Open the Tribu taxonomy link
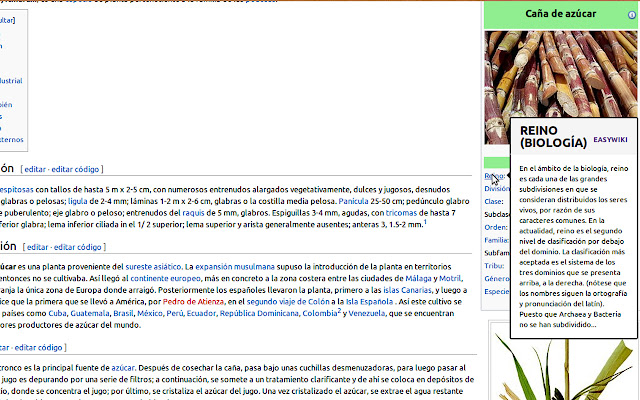 pyautogui.click(x=494, y=266)
